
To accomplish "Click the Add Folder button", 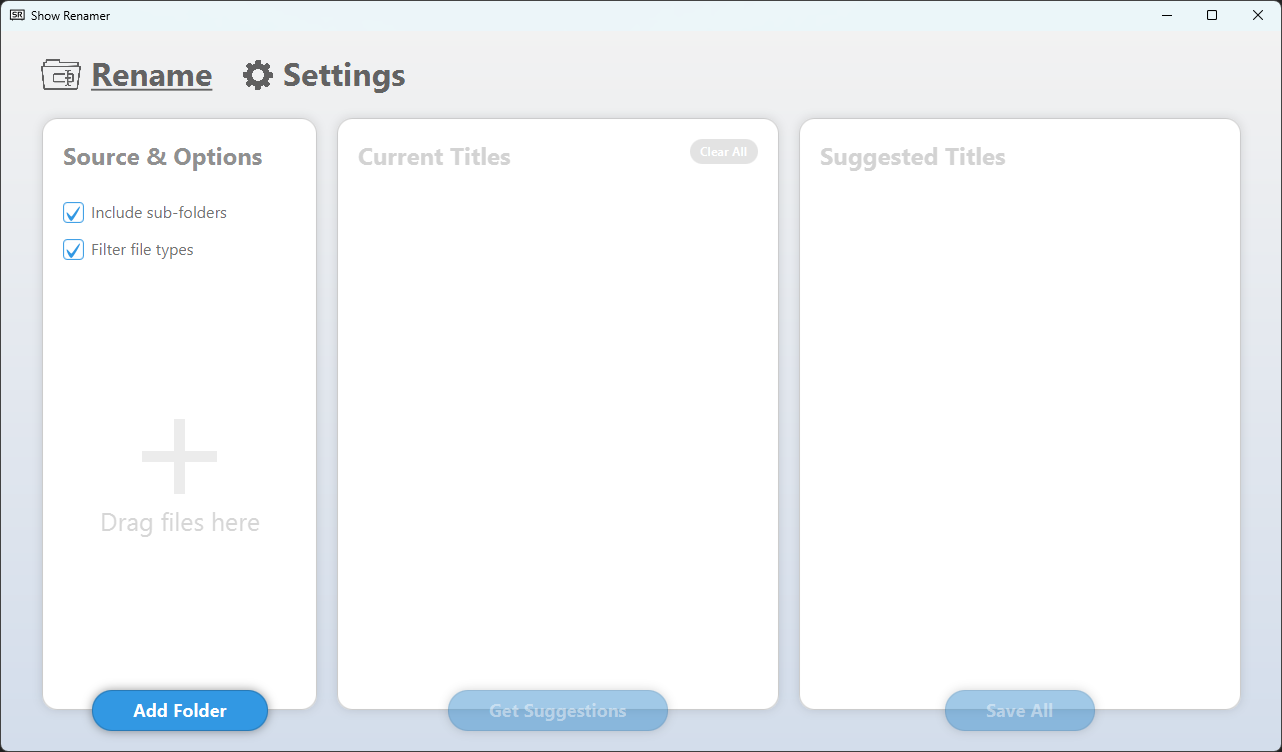I will tap(180, 711).
